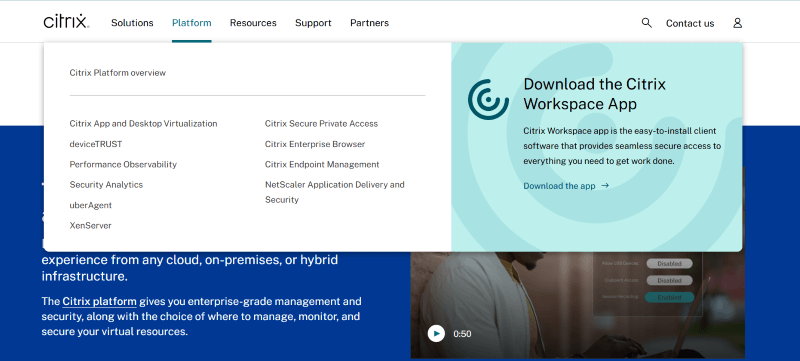Open Citrix App and Desktop Virtualization
Image resolution: width=800 pixels, height=361 pixels.
(x=143, y=123)
